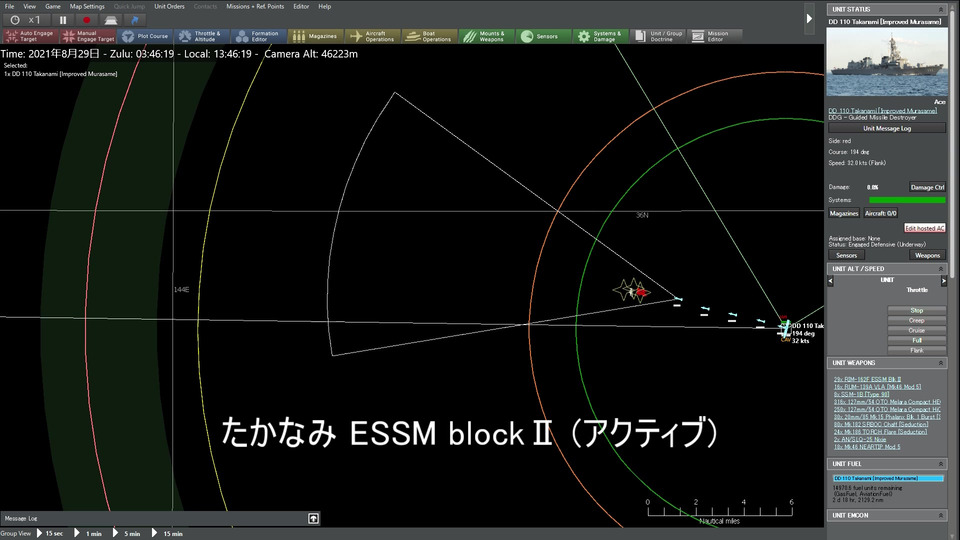Screen dimensions: 960x540
Task: Start recording with the red record button
Action: click(86, 20)
